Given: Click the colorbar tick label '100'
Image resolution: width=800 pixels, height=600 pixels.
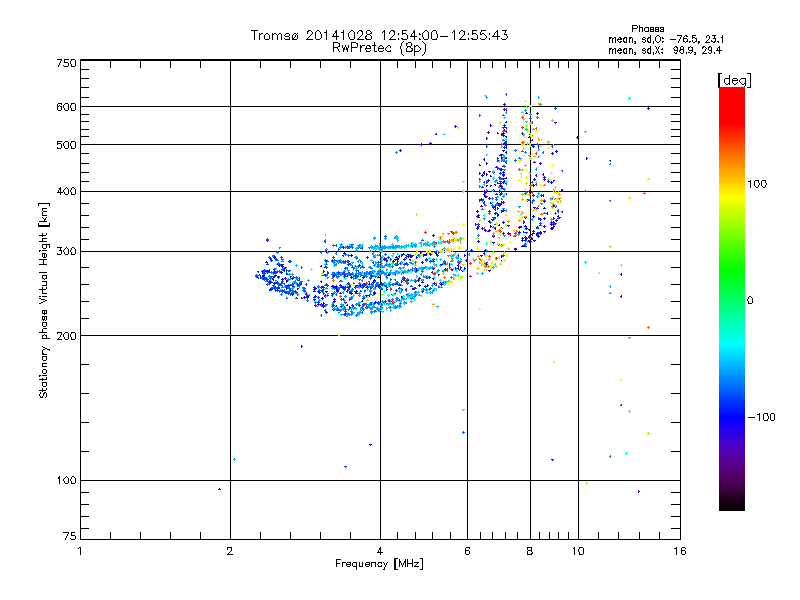Looking at the screenshot, I should click(x=757, y=184).
